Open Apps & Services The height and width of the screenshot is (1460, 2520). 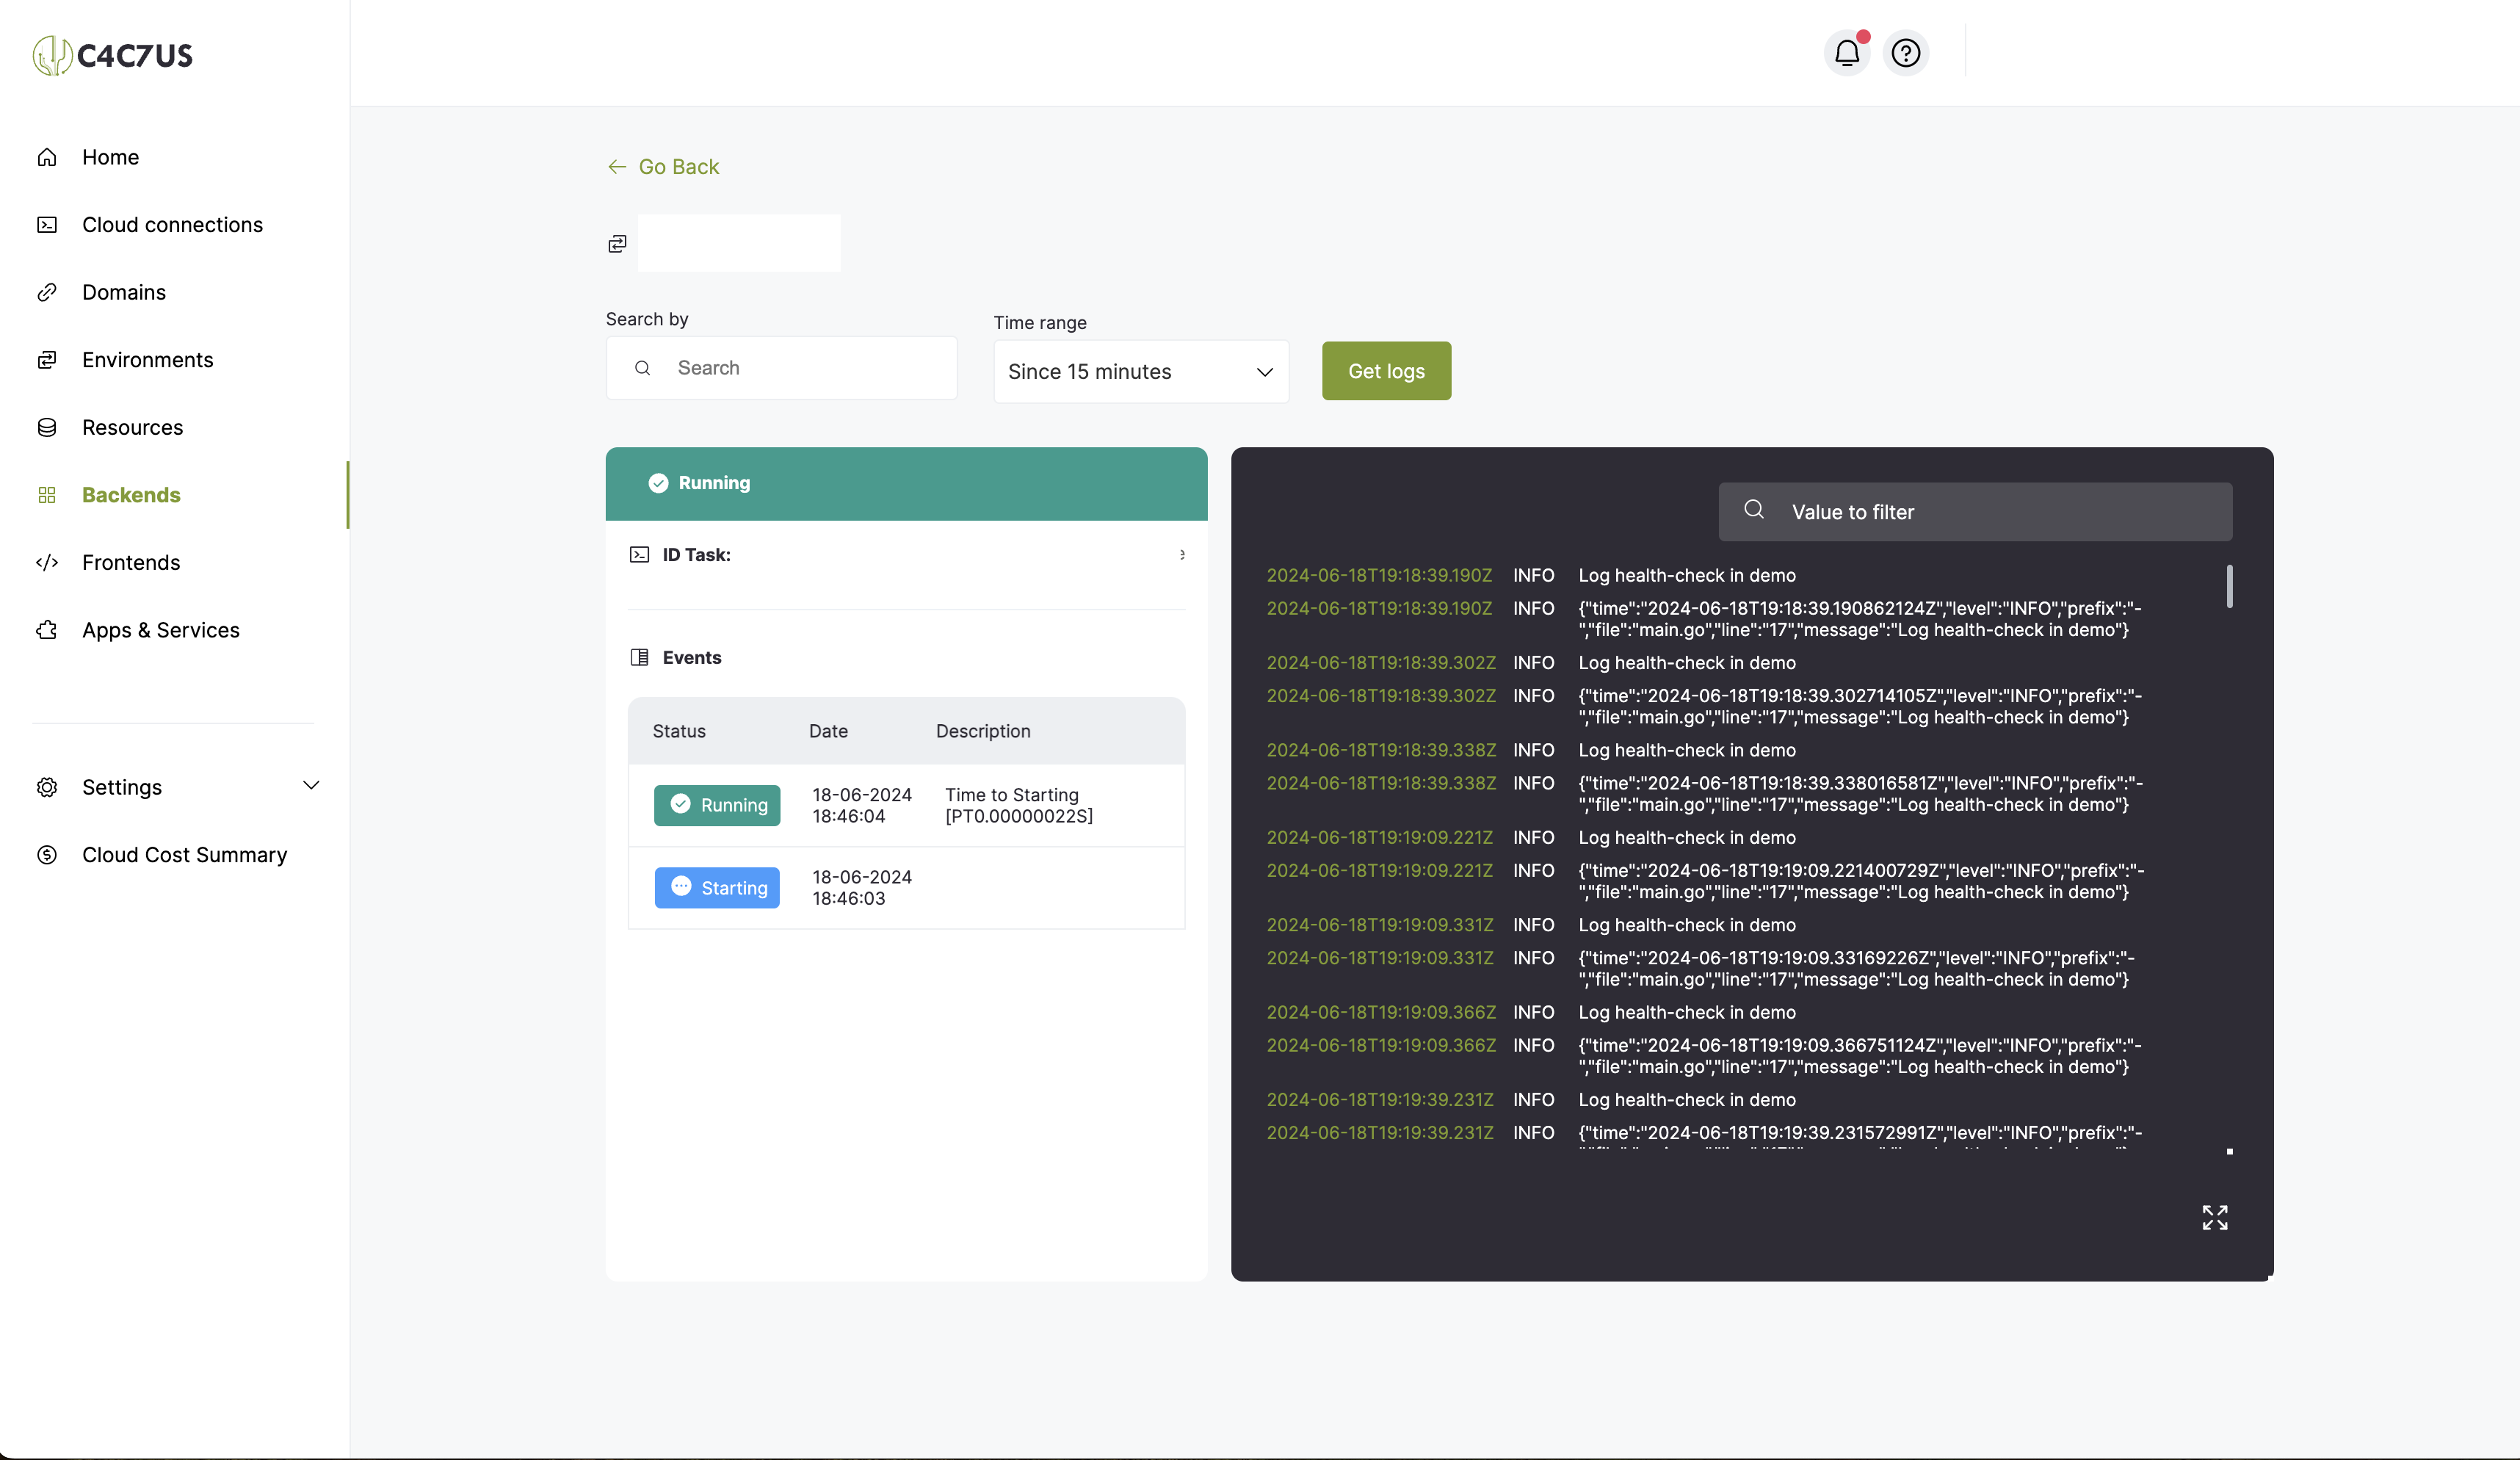tap(161, 630)
